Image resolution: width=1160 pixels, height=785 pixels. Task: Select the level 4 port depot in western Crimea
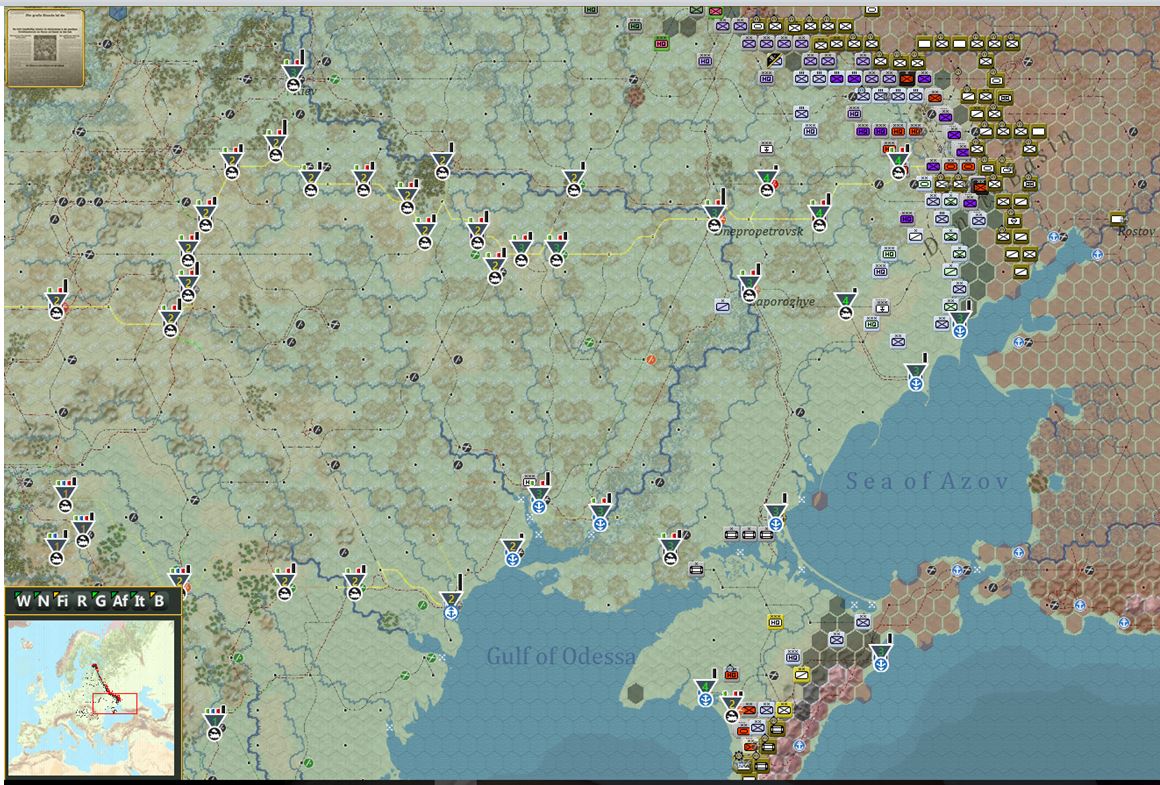tap(705, 692)
